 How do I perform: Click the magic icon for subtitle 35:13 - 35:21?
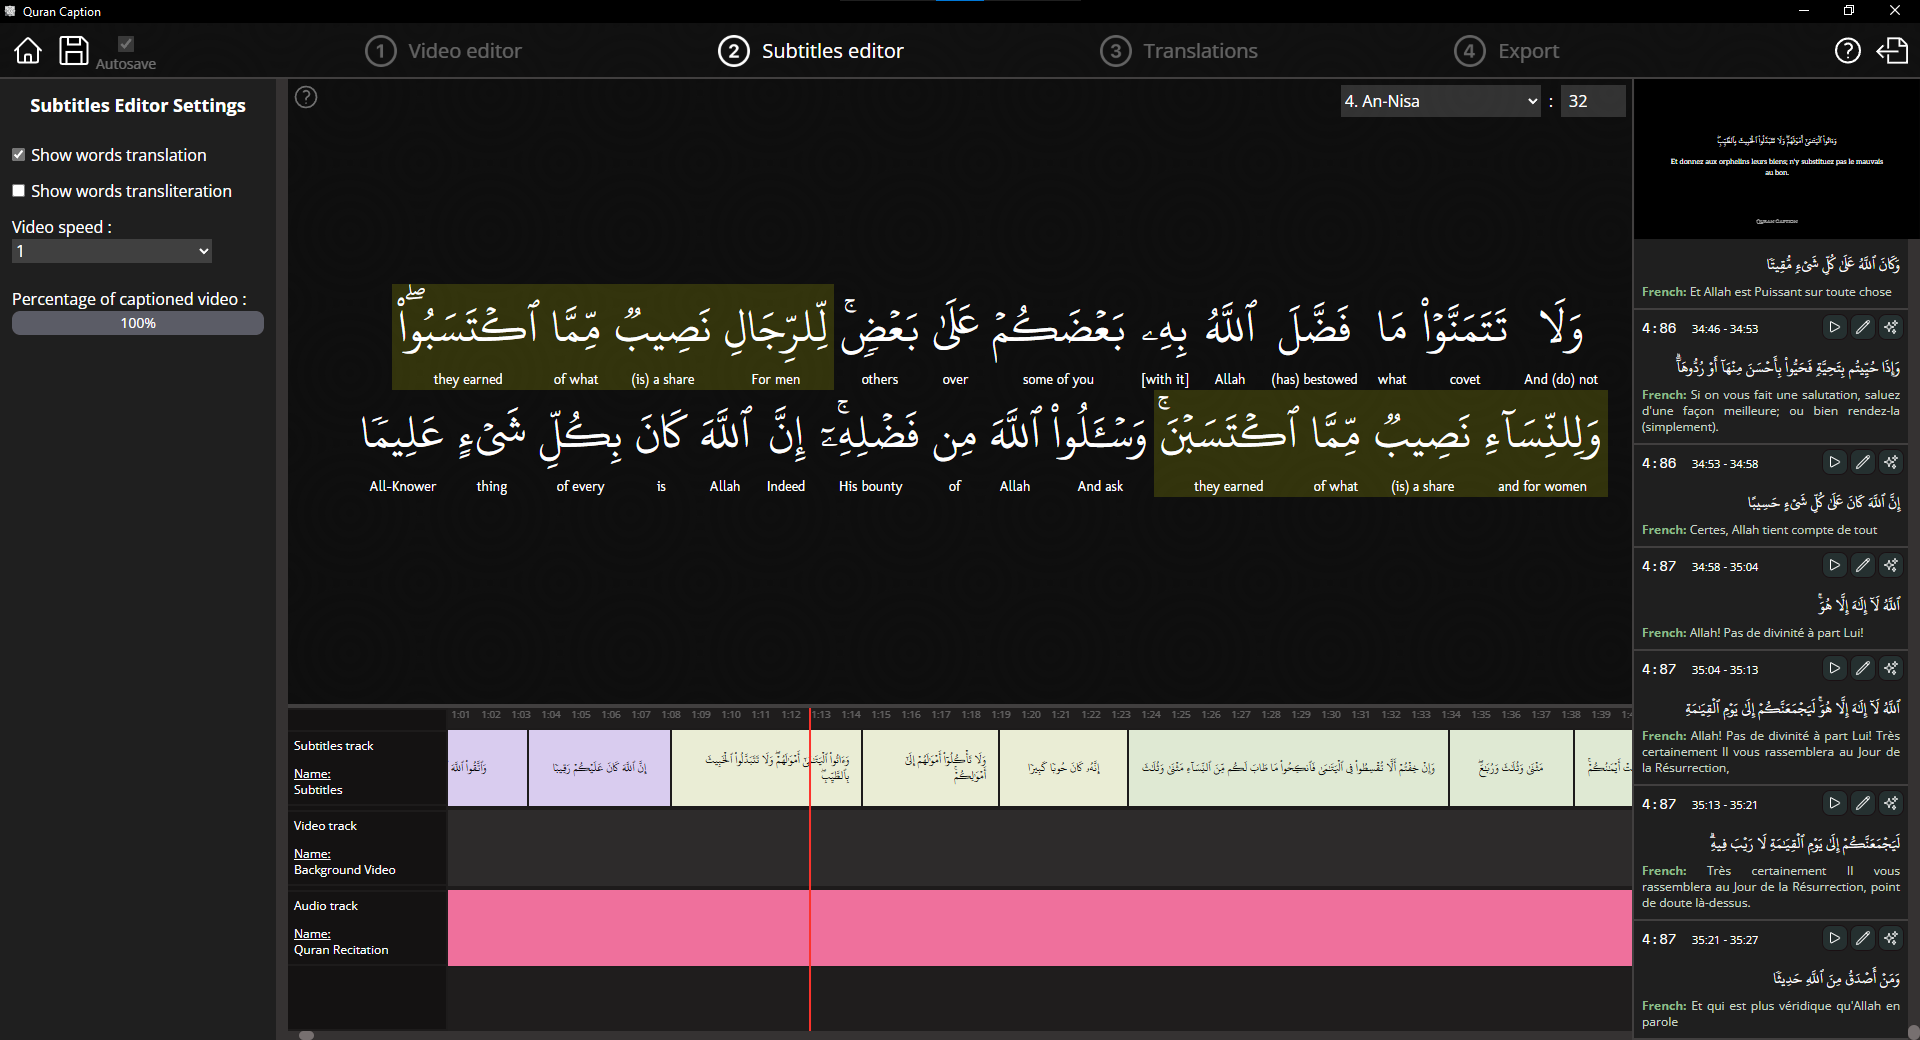pos(1890,803)
